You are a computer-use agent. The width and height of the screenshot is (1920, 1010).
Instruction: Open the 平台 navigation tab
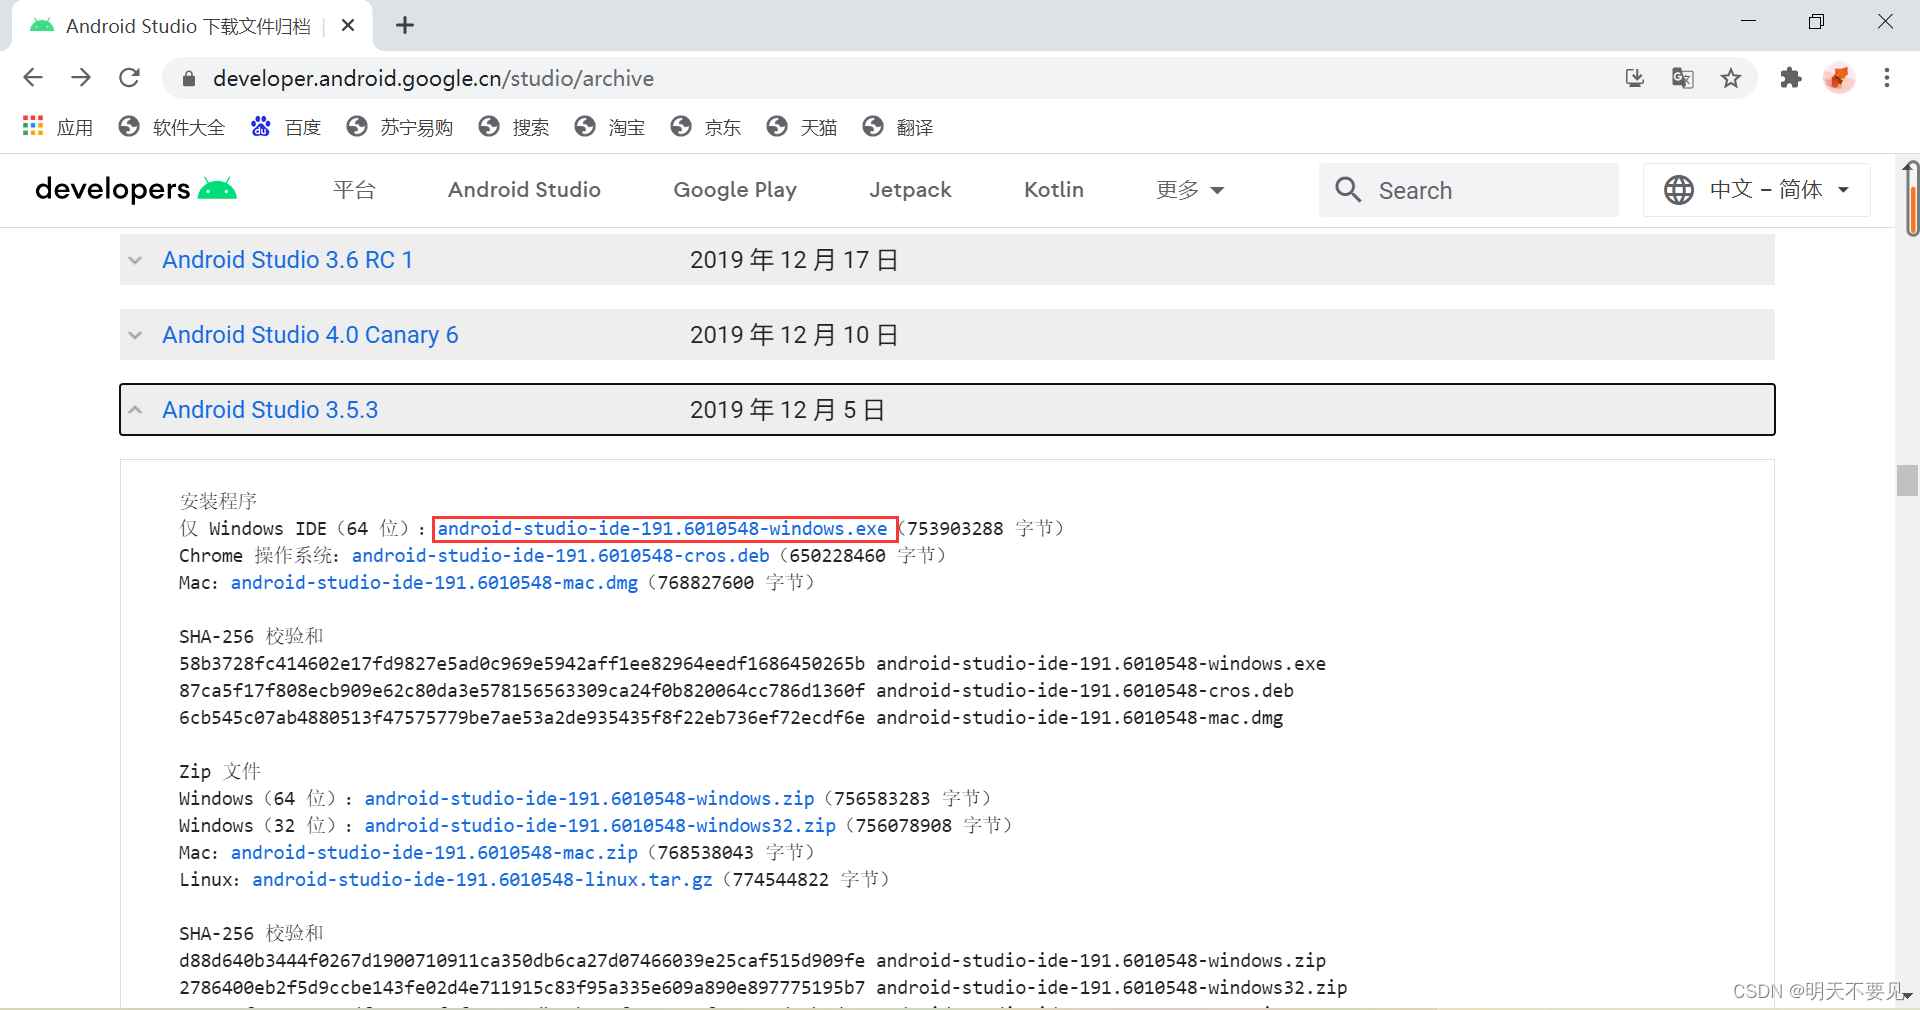tap(354, 190)
